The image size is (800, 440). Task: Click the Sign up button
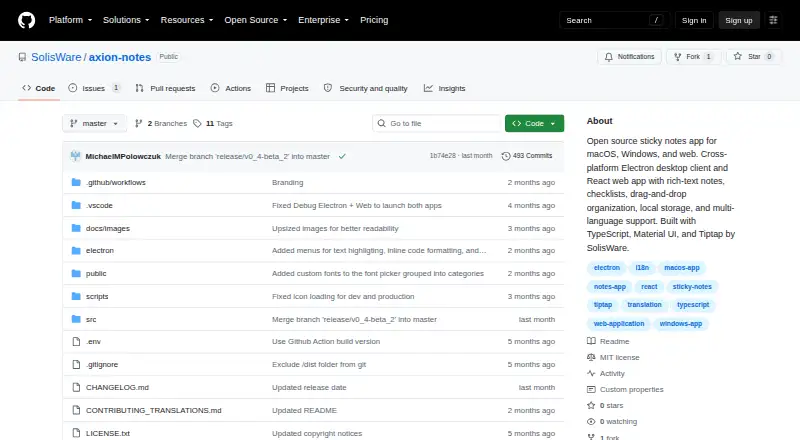pyautogui.click(x=739, y=20)
